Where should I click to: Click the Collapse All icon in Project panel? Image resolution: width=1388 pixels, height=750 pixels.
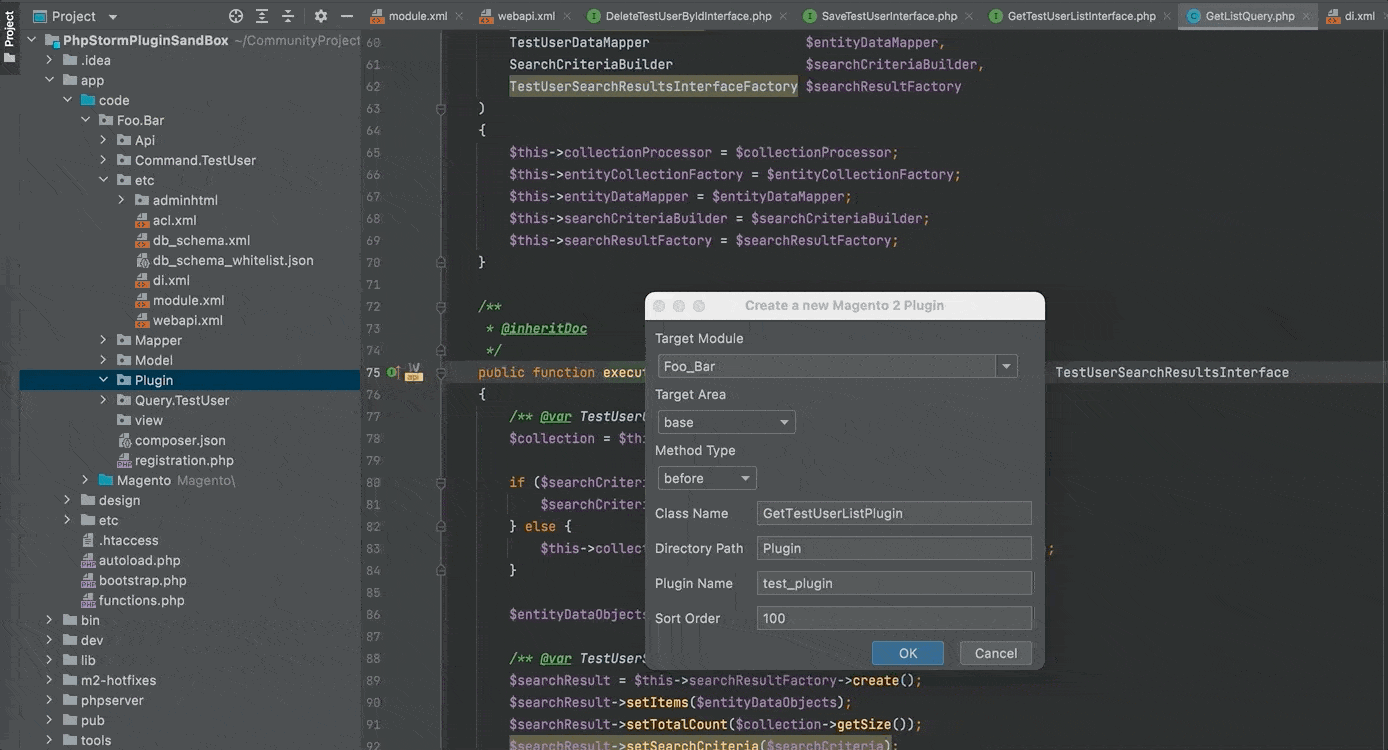tap(288, 16)
